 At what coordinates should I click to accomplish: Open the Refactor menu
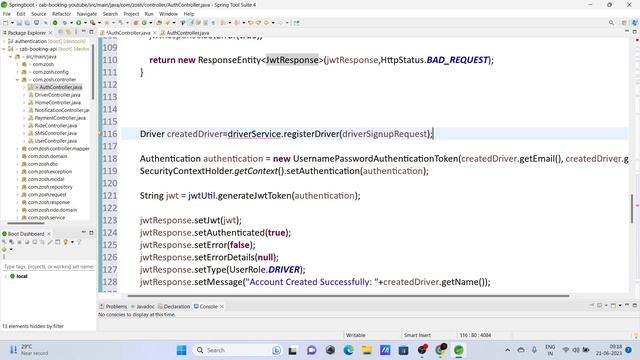(x=62, y=14)
